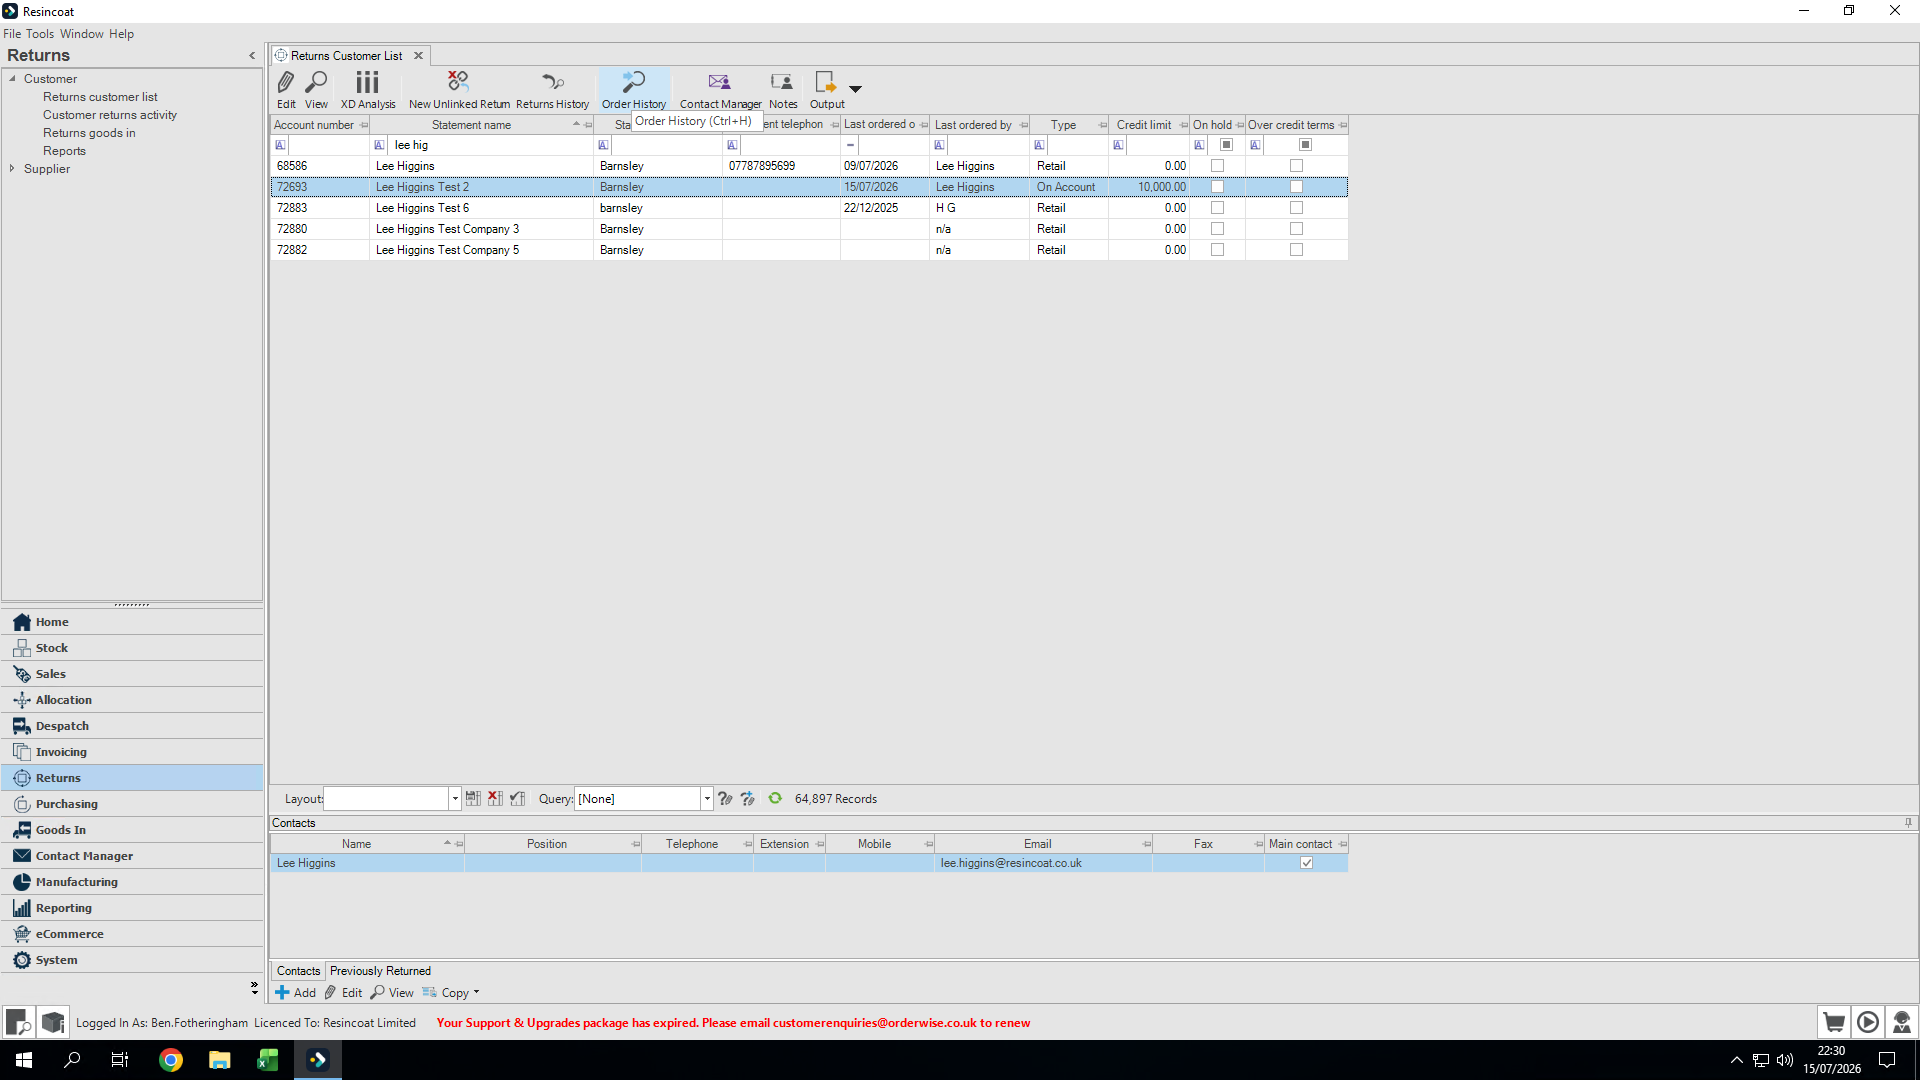Open the Query dropdown
Viewport: 1920px width, 1080px height.
[707, 798]
